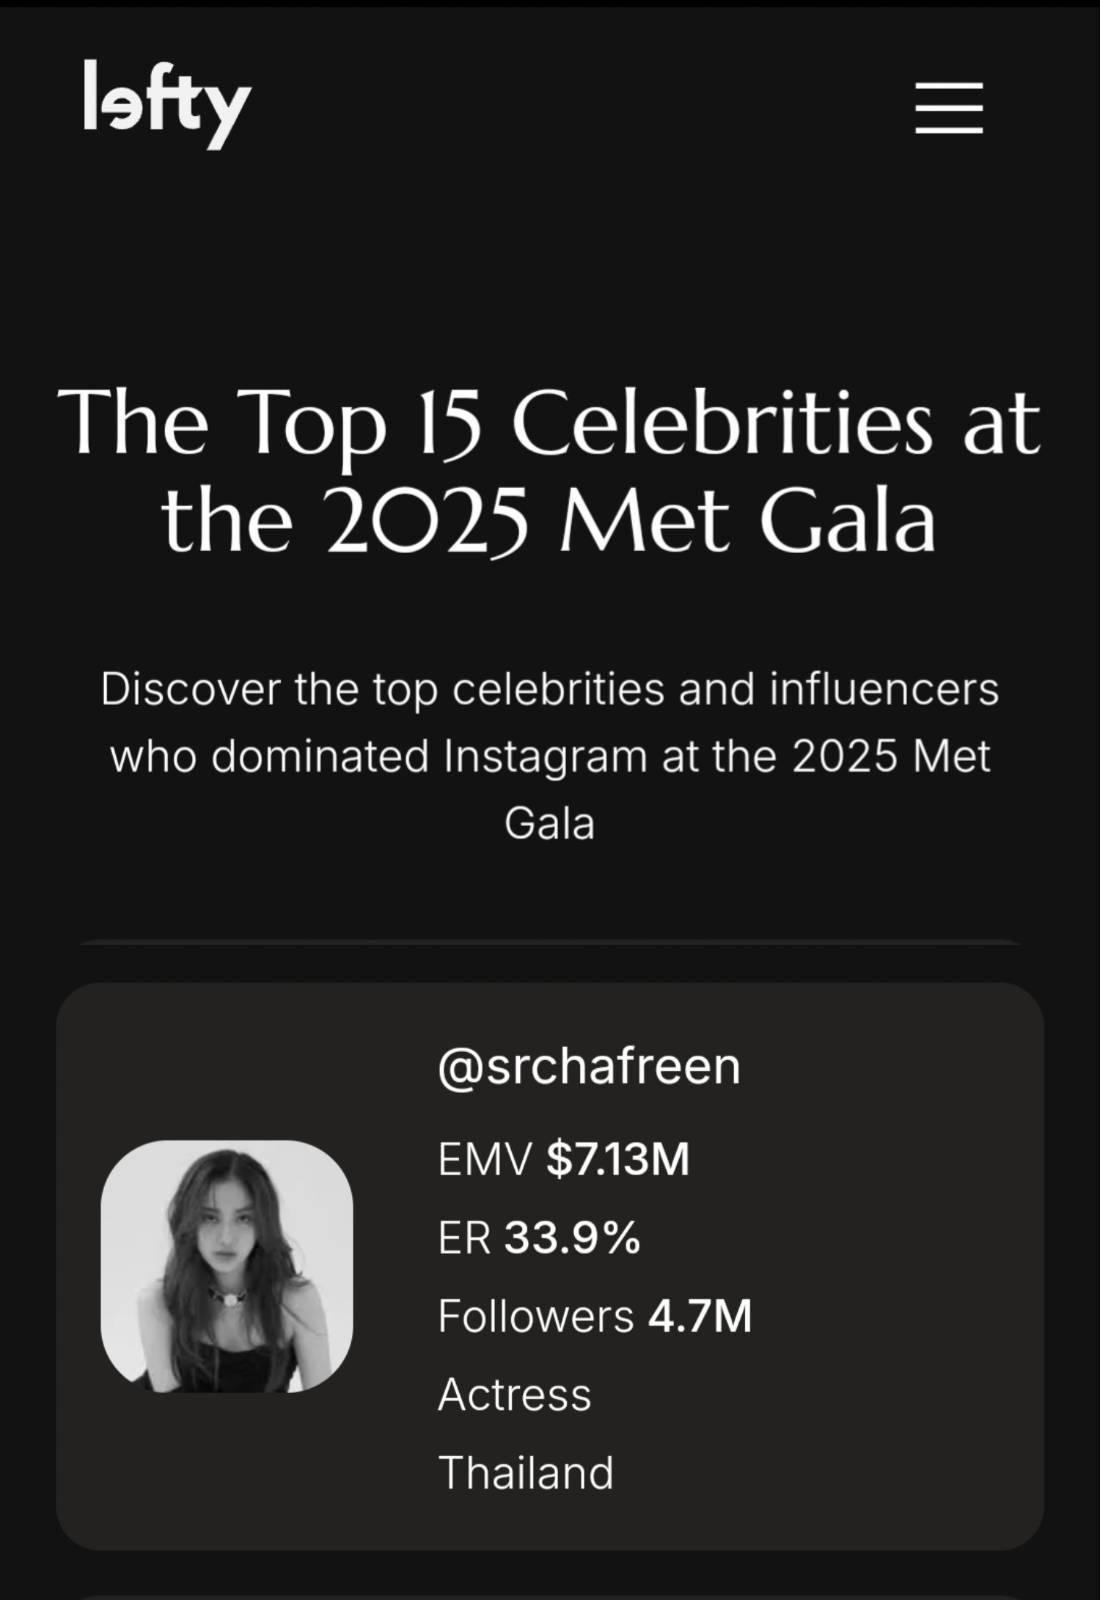Click the $7.13M bold figure
Viewport: 1100px width, 1600px height.
coord(618,1159)
